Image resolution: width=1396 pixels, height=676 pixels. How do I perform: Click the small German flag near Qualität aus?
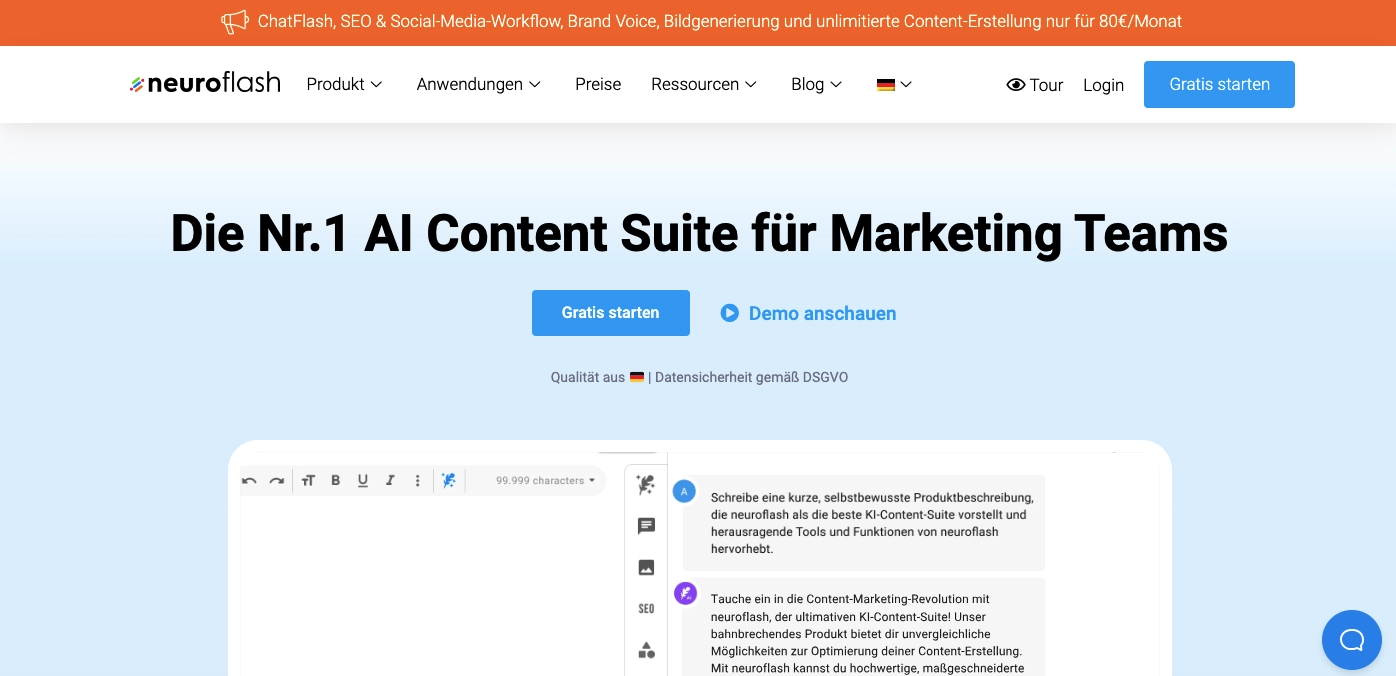click(637, 377)
